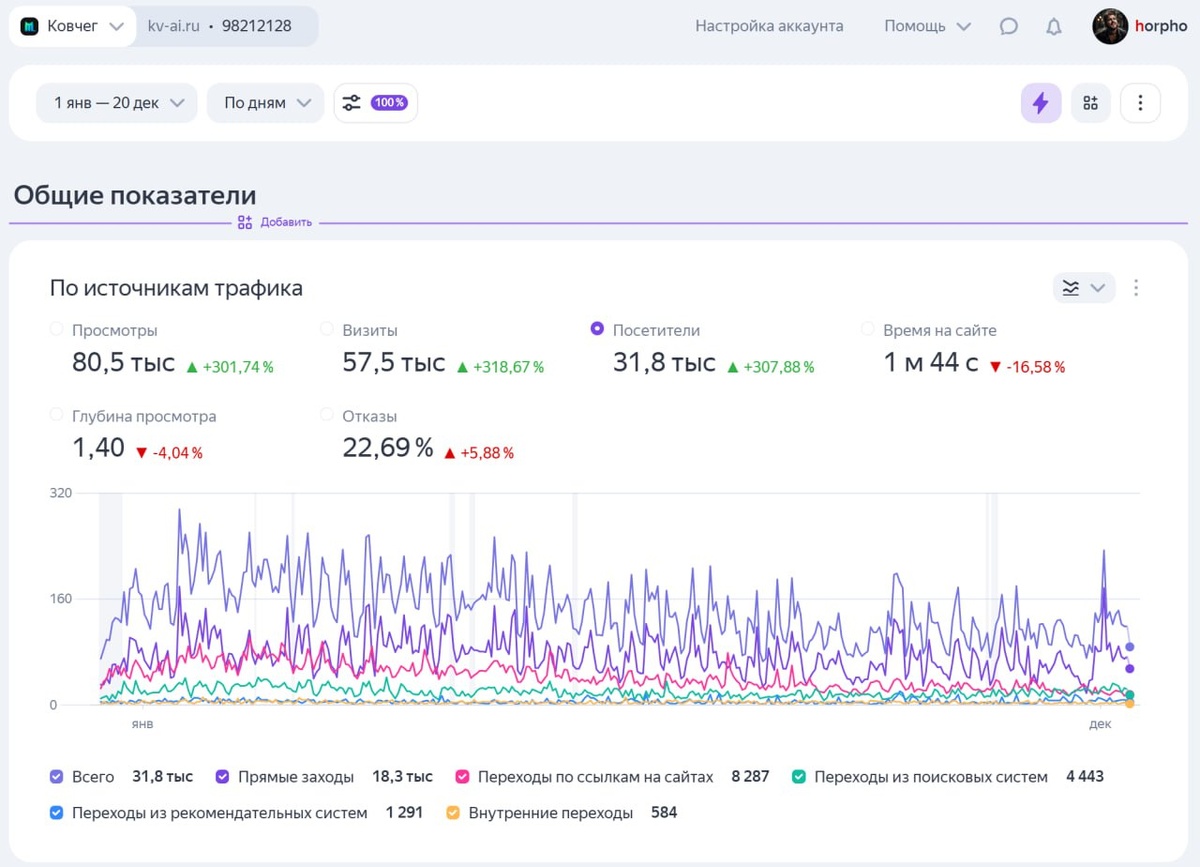Expand the 1 янв — 20 дек date range
Screen dimensions: 1200x867
point(117,103)
